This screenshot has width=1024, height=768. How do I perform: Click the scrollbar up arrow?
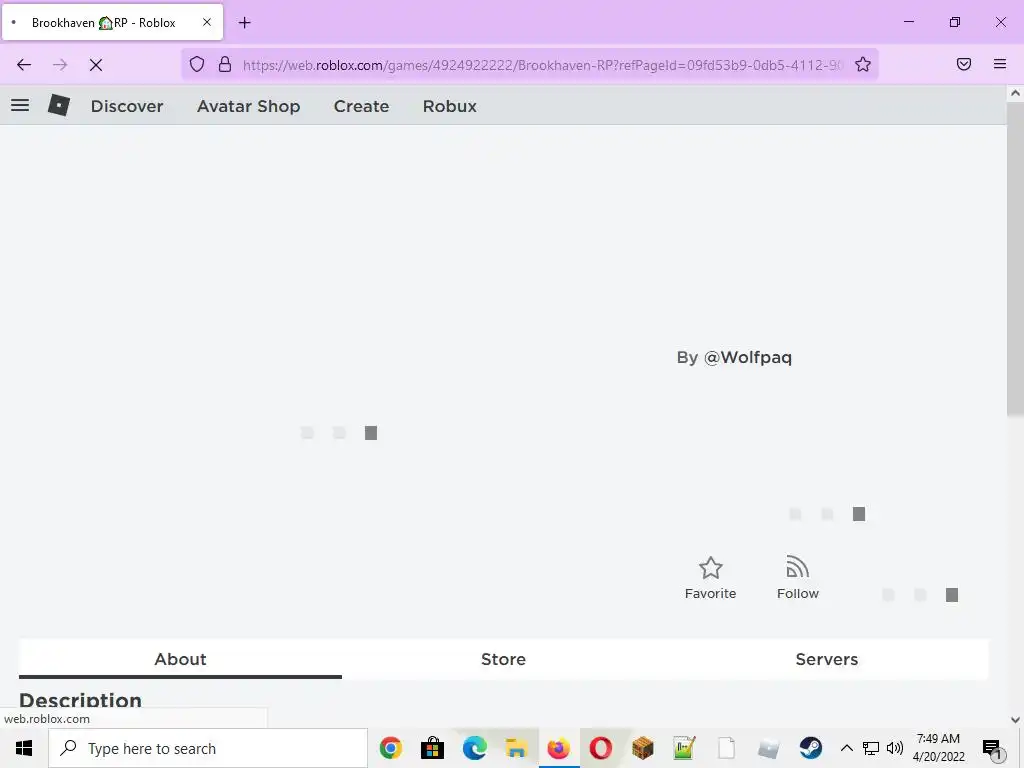click(1015, 93)
